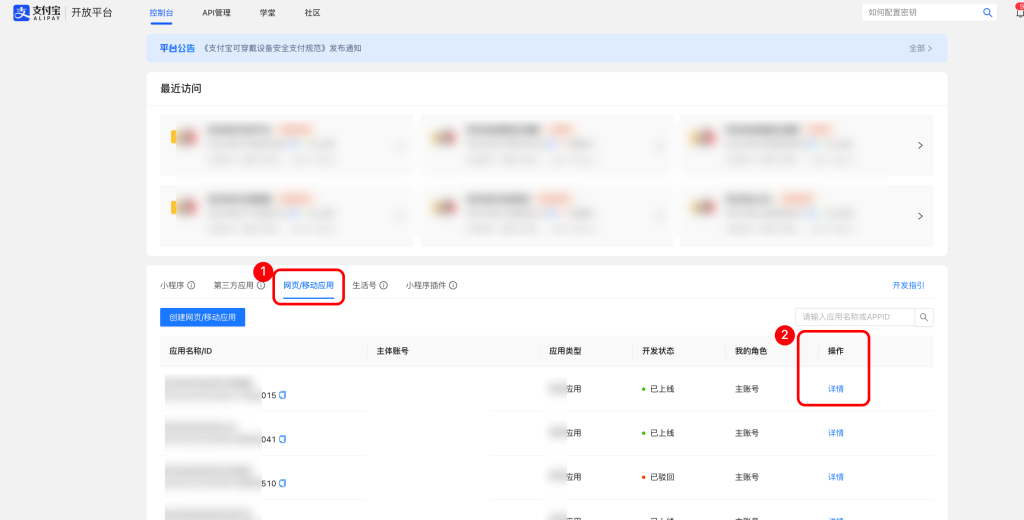The height and width of the screenshot is (520, 1024).
Task: Focus the app name or APPID search field
Action: coord(855,317)
